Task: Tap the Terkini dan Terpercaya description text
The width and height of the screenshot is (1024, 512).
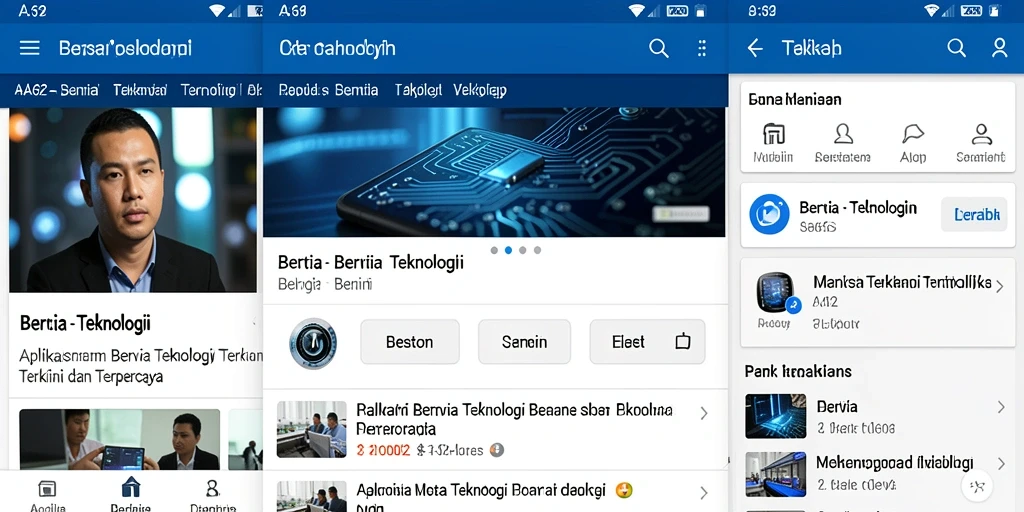Action: pyautogui.click(x=91, y=377)
